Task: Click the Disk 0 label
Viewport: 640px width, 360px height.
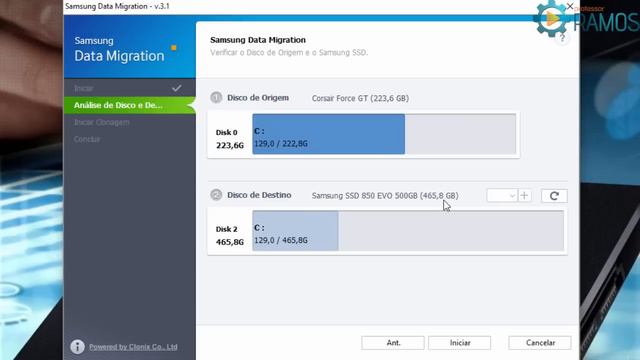Action: click(227, 133)
